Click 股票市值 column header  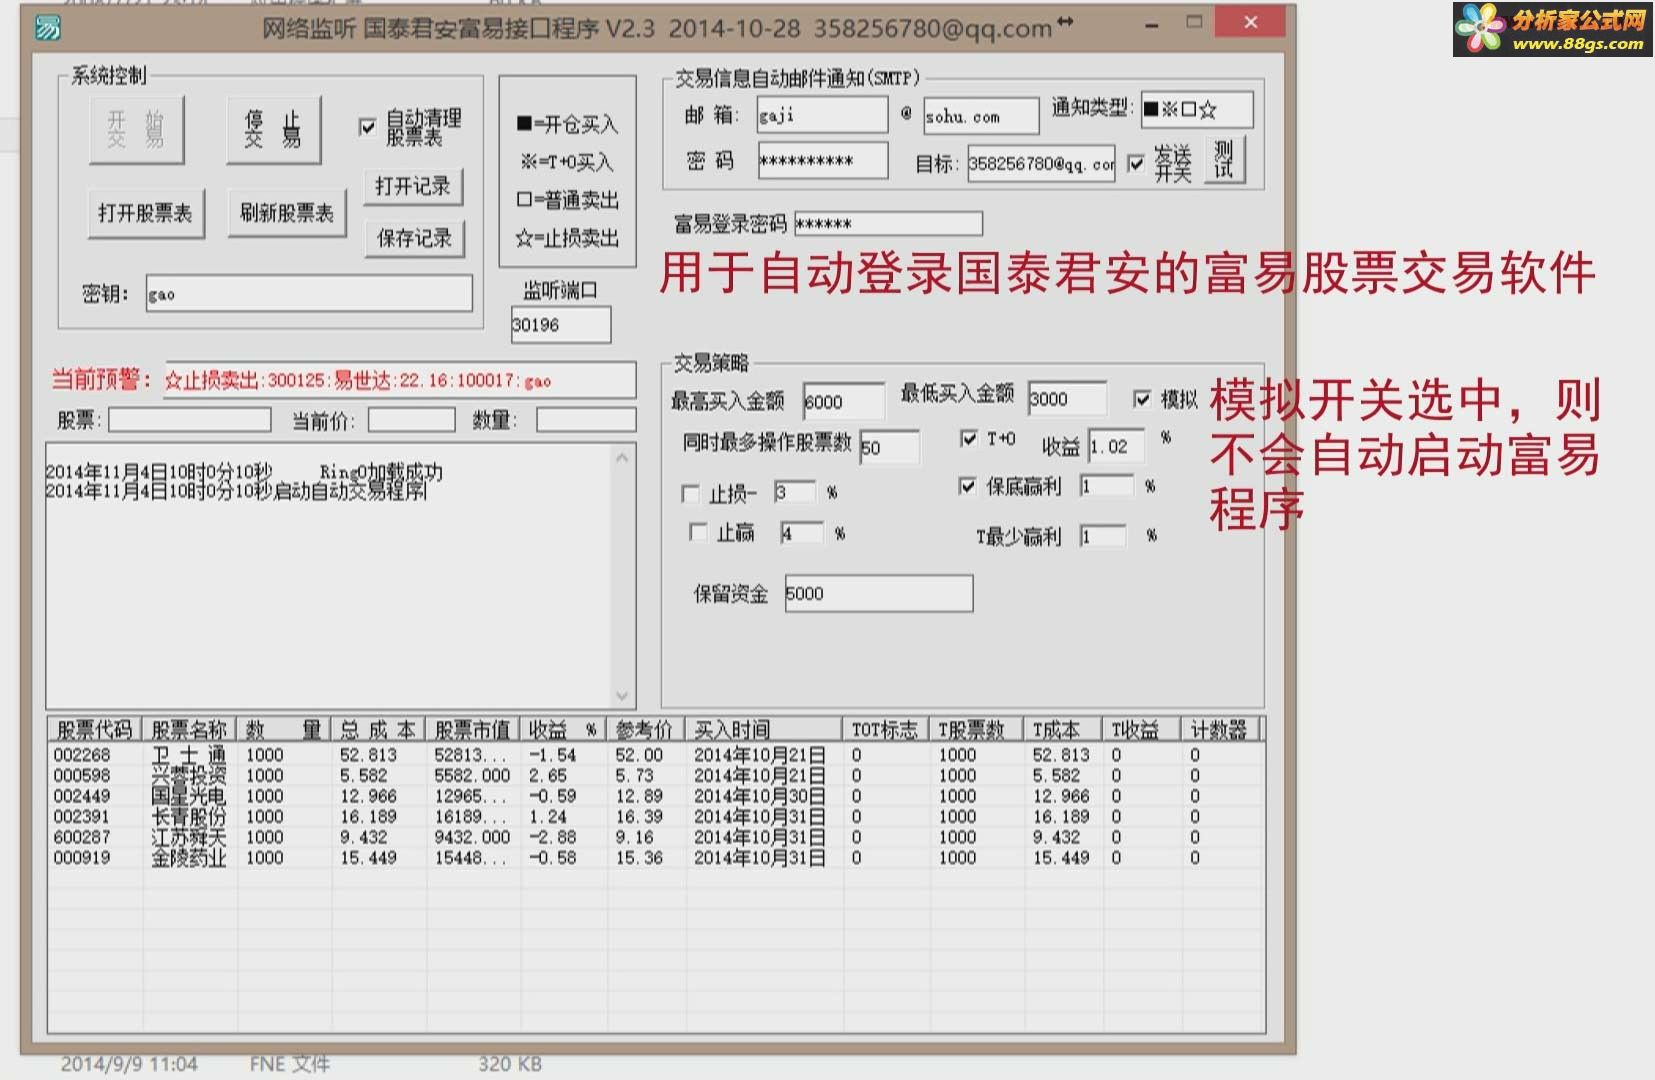(474, 729)
